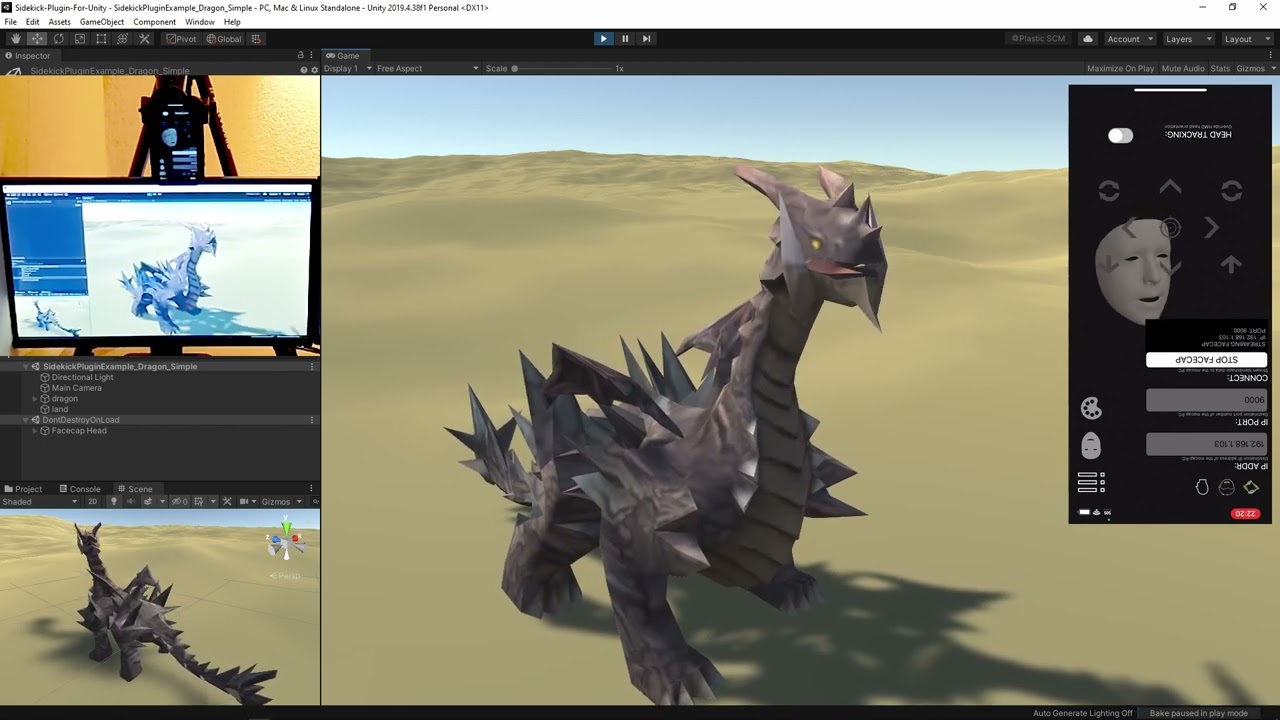Open the Assets menu
1280x720 pixels.
coord(59,22)
